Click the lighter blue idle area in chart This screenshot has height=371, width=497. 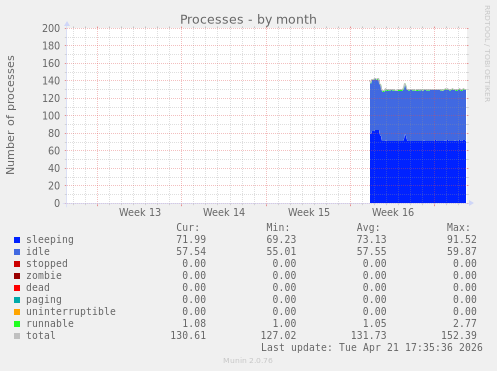(418, 115)
